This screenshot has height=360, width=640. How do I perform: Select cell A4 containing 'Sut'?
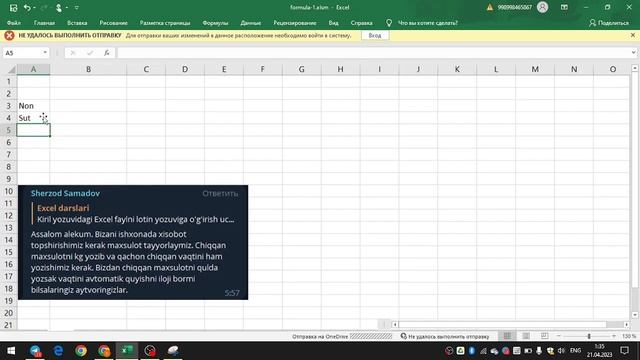coord(33,118)
